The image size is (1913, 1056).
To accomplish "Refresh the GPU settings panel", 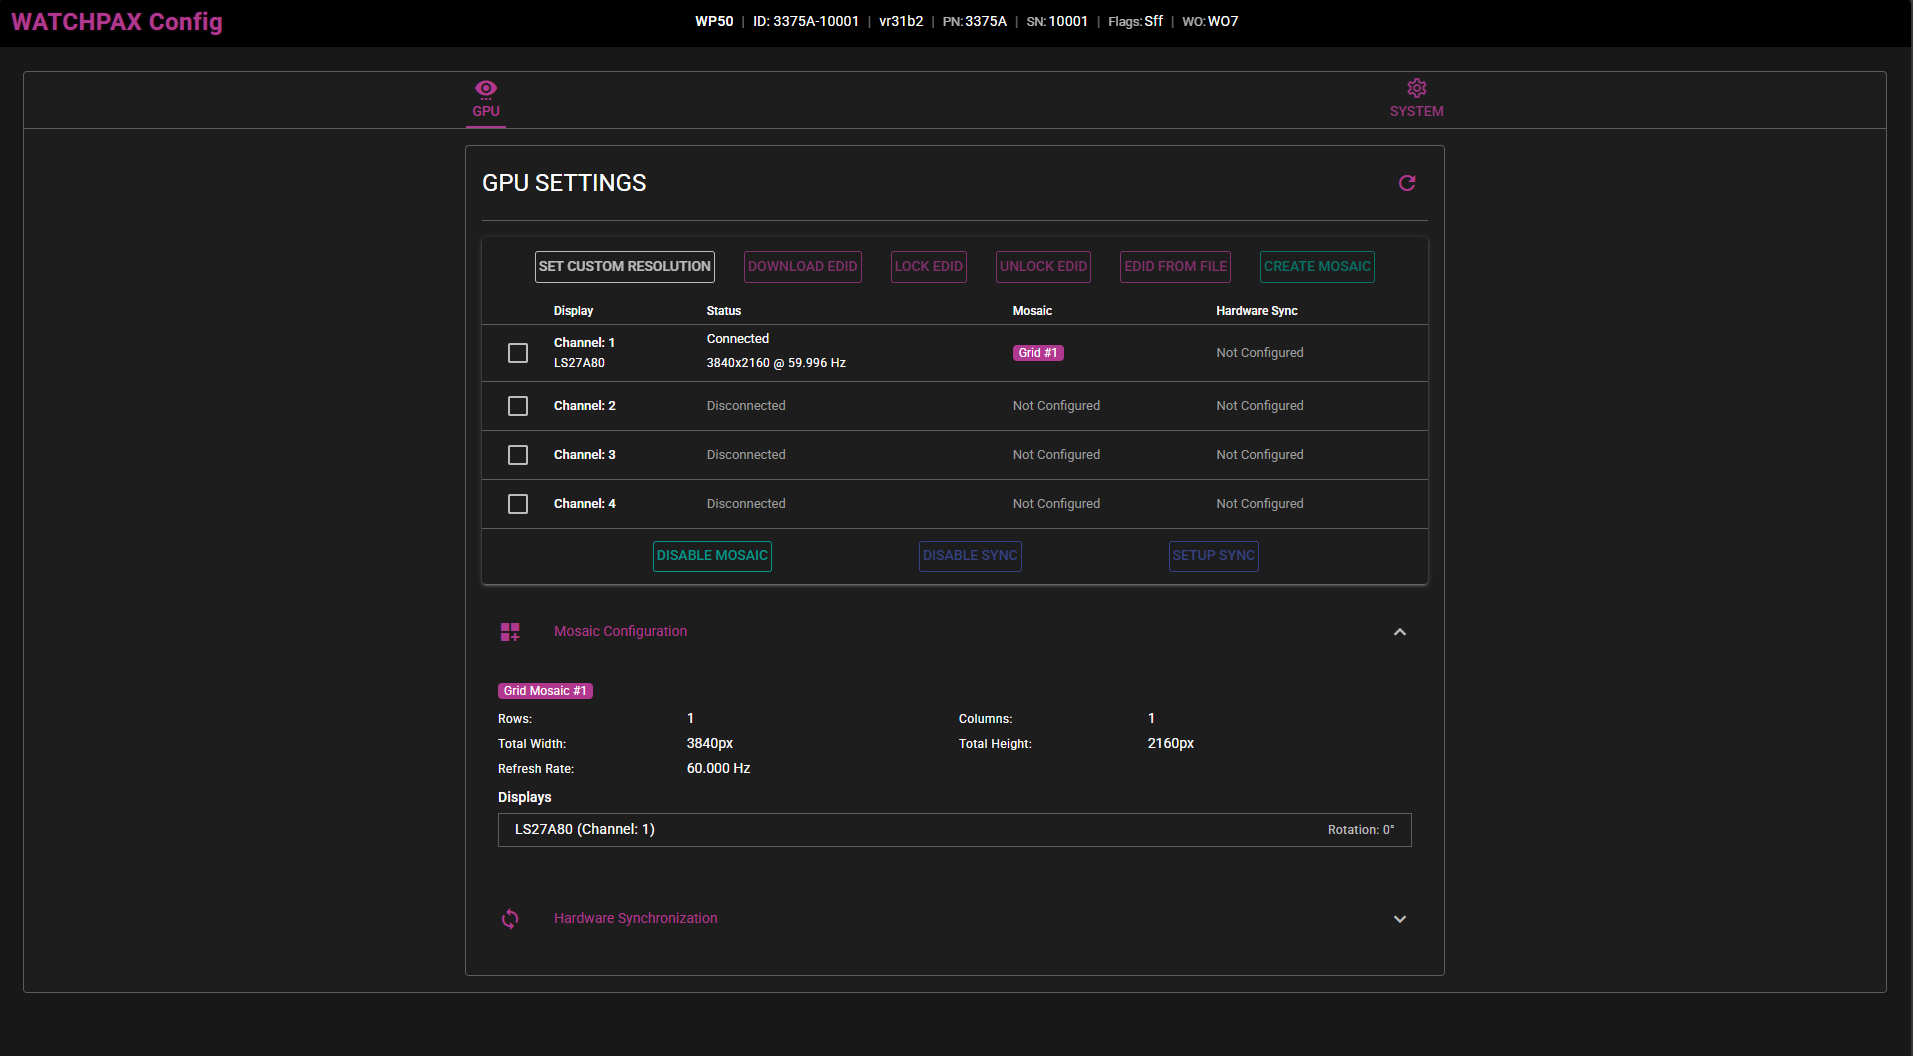I will 1406,183.
